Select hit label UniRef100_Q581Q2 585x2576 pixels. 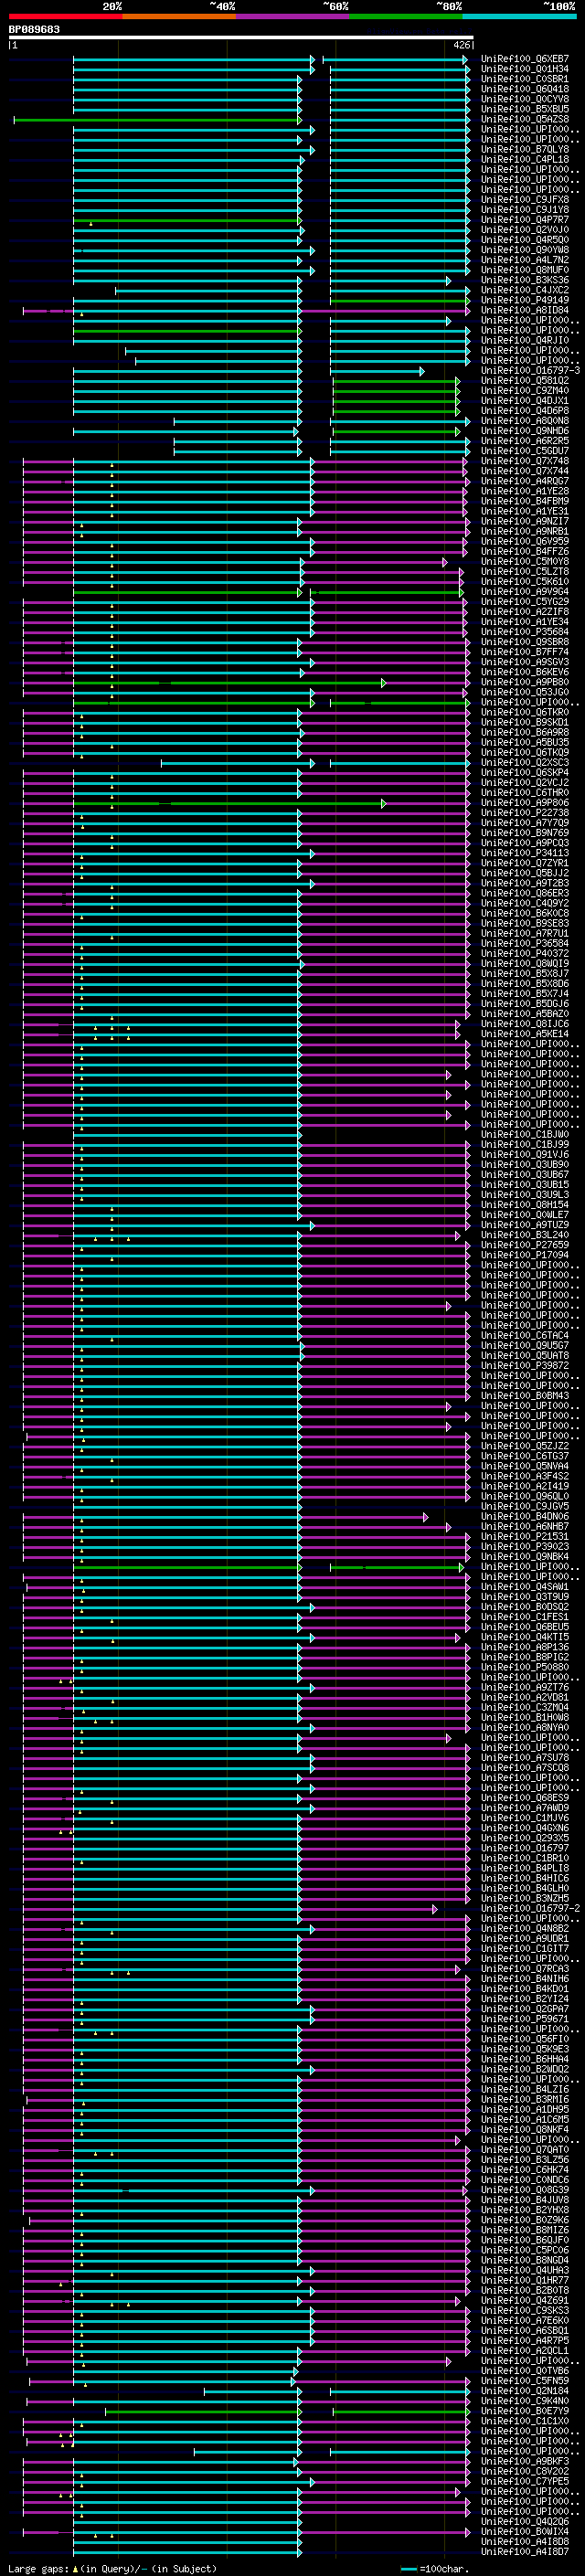524,381
